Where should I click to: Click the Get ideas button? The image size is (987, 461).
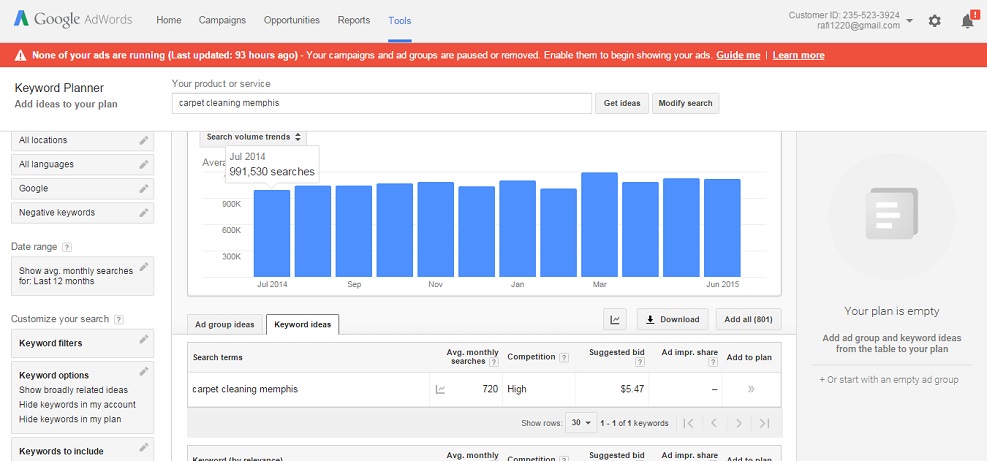pyautogui.click(x=622, y=103)
